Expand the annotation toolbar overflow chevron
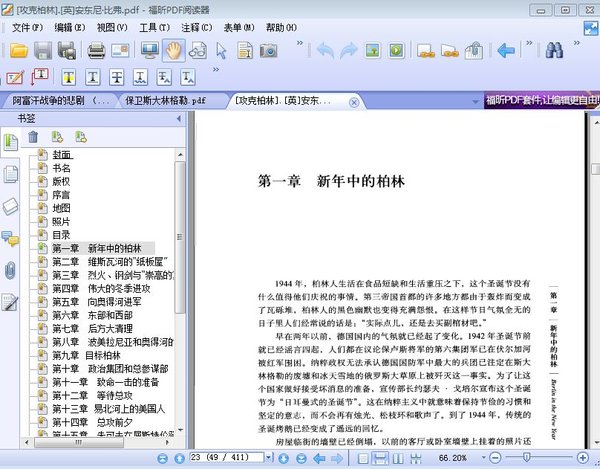Screen dimensions: 600x469 216,70
